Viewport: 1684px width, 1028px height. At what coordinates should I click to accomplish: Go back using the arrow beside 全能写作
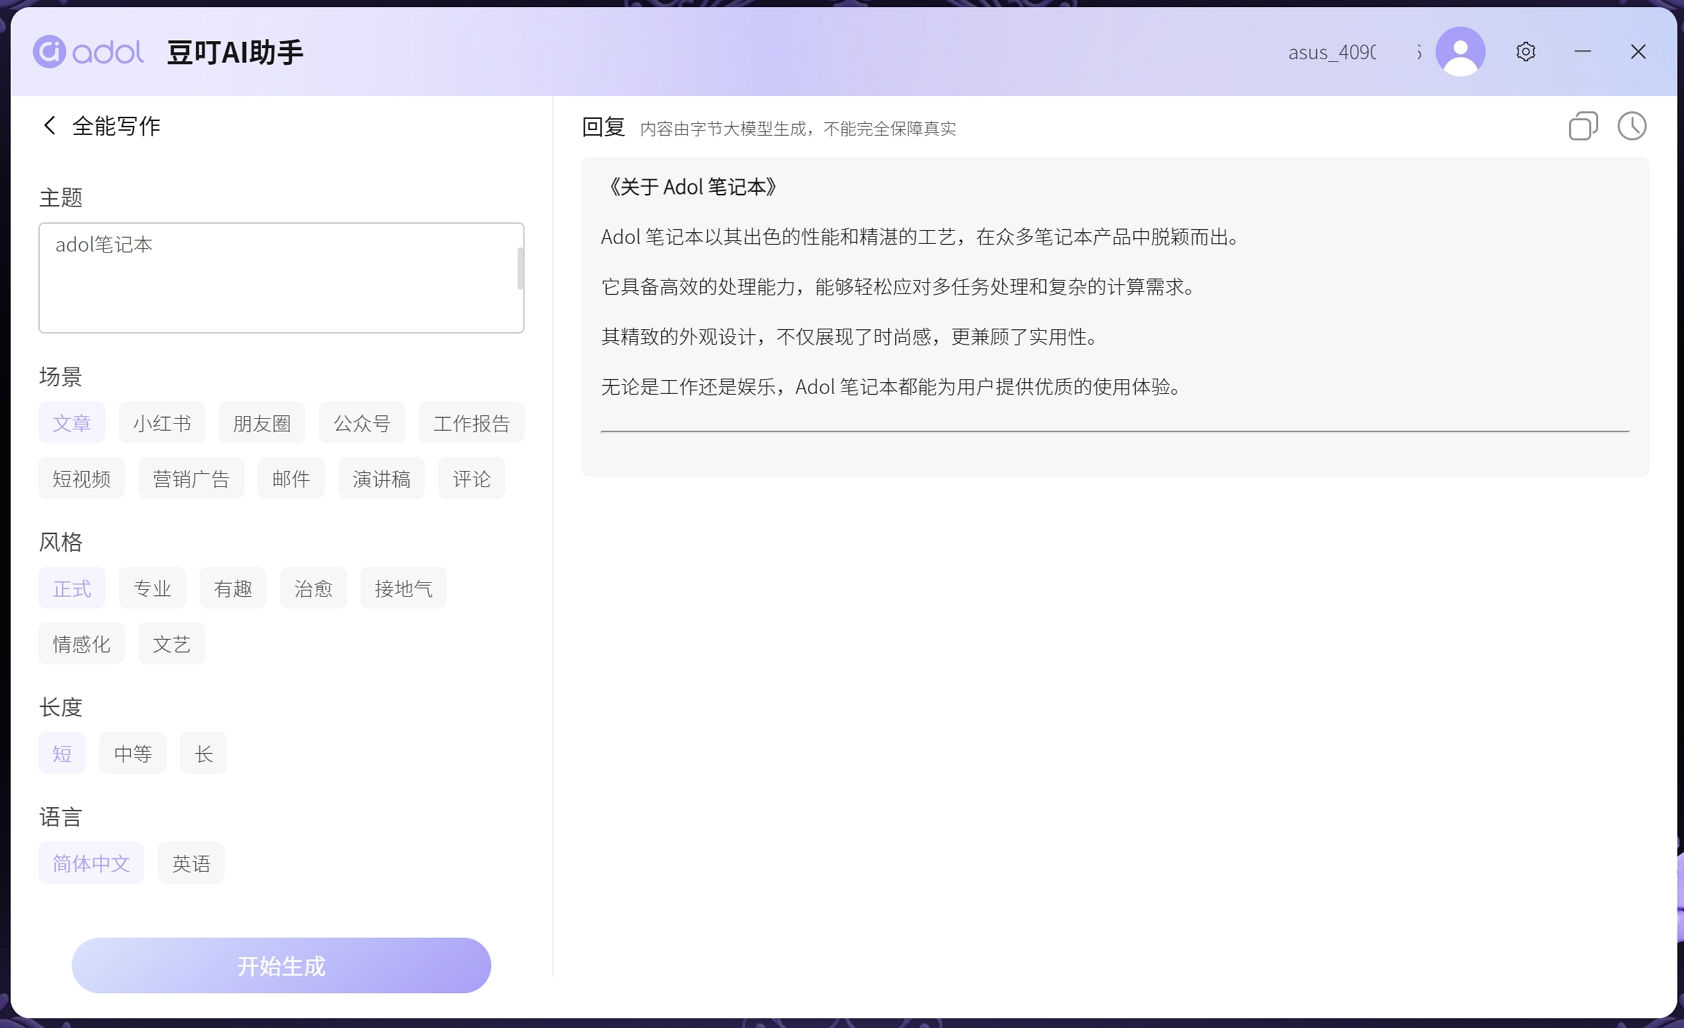(49, 126)
